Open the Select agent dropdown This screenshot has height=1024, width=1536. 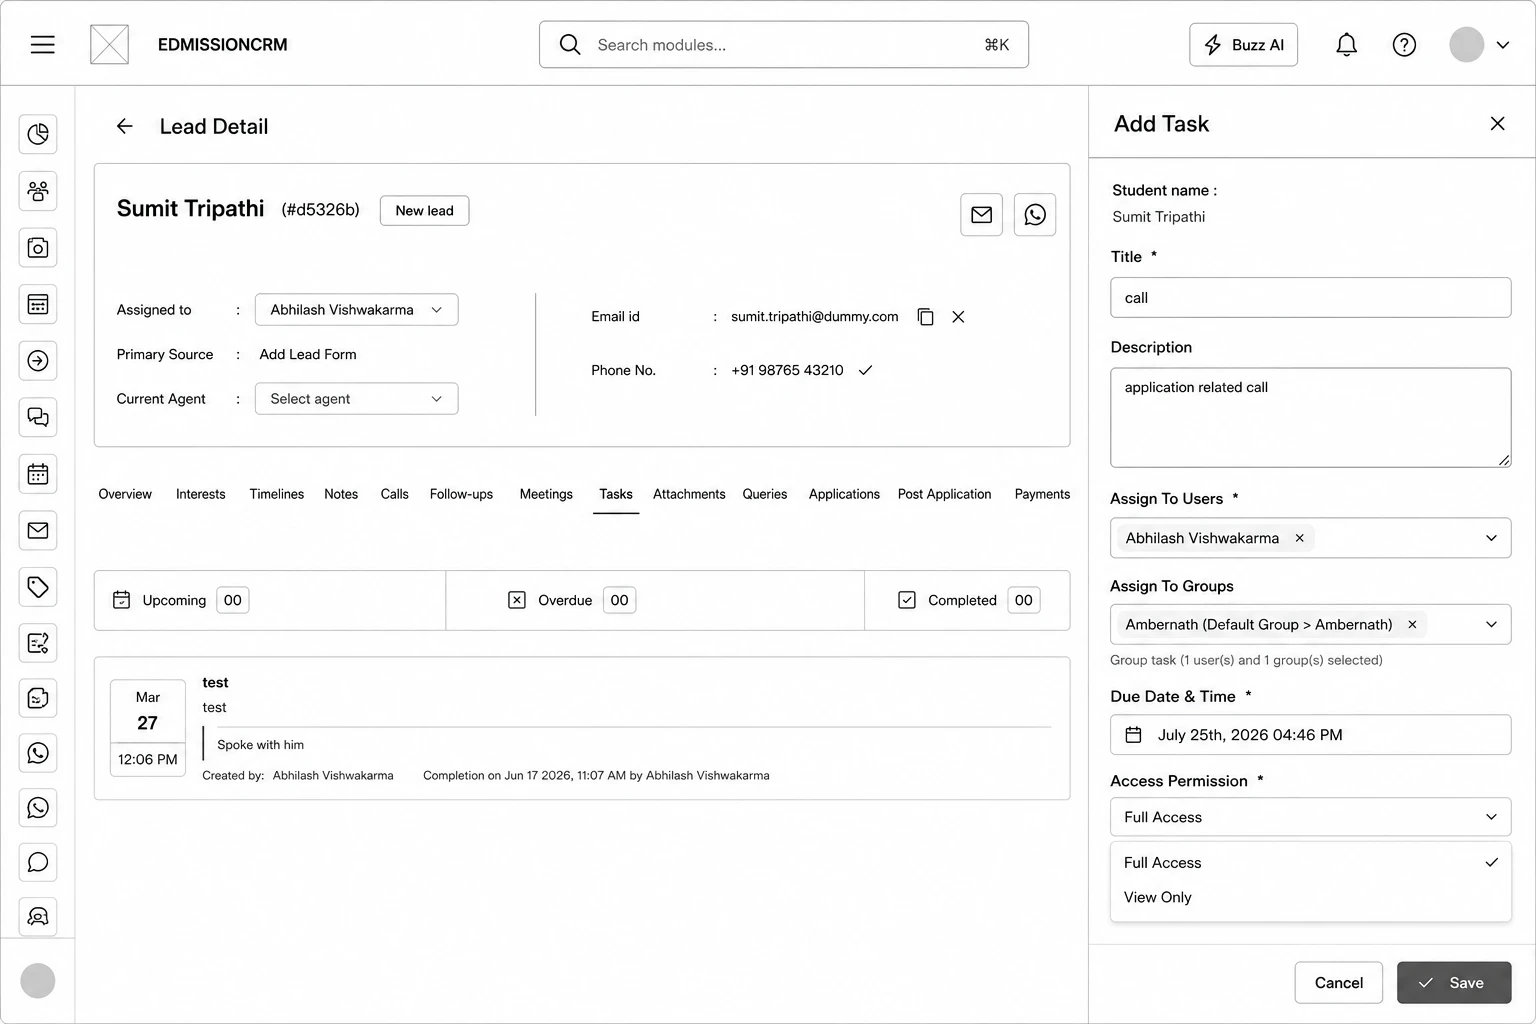[x=357, y=399]
